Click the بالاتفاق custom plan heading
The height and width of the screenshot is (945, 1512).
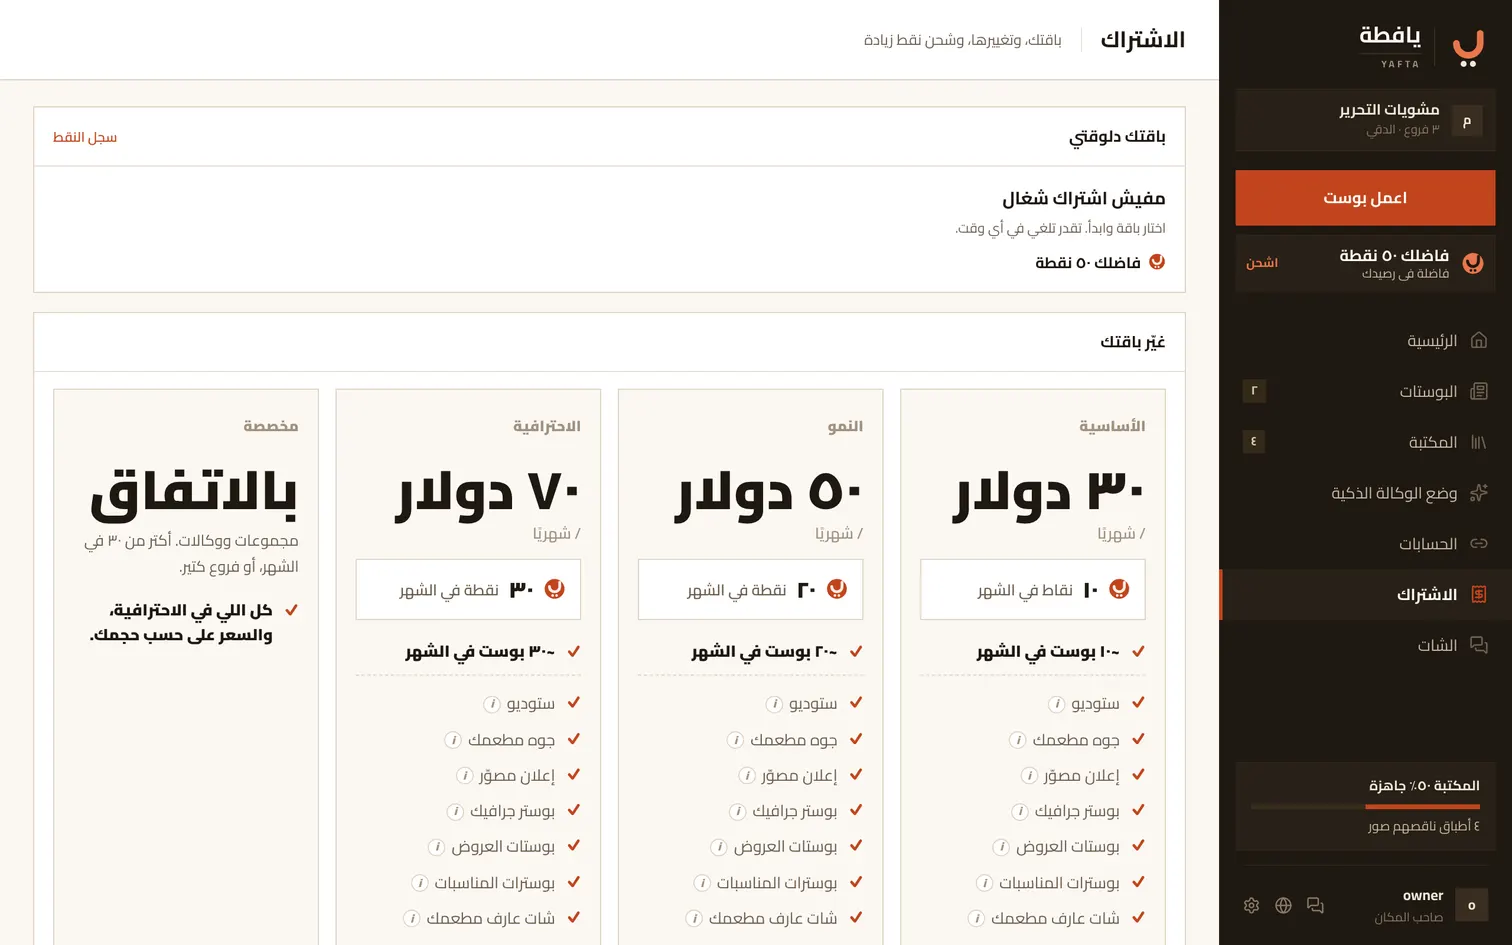click(x=194, y=493)
